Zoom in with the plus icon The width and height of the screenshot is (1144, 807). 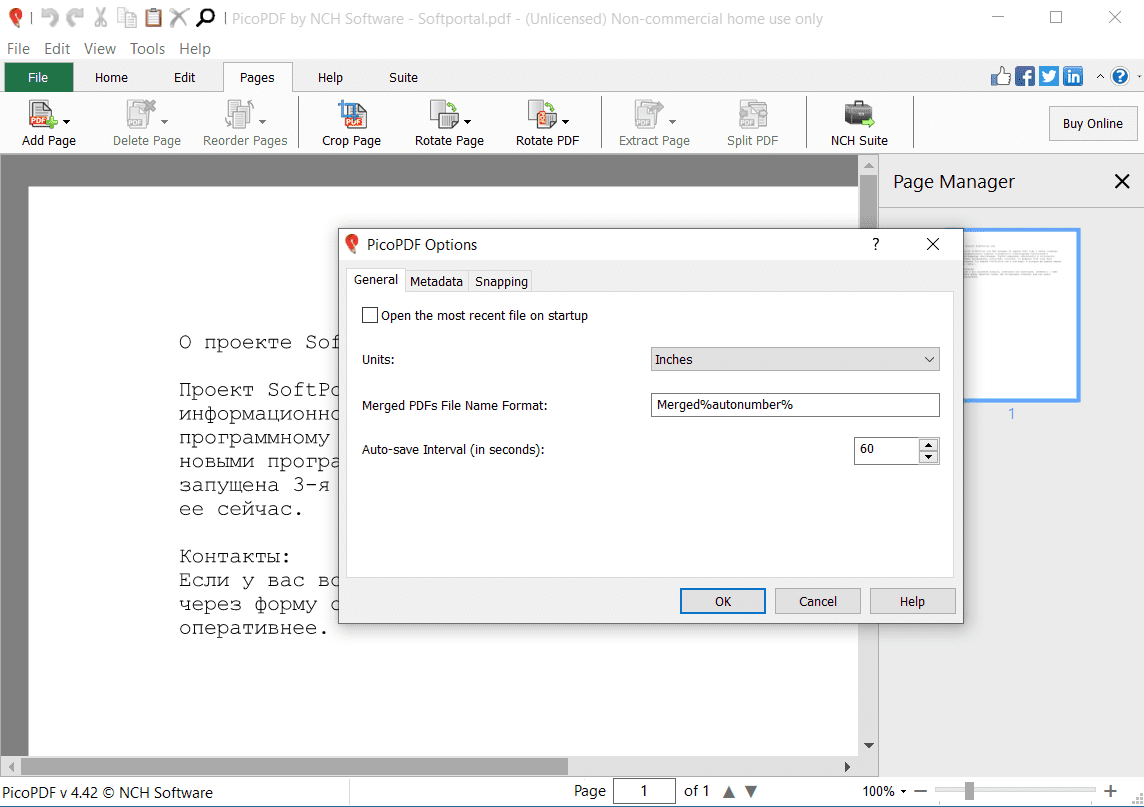tap(1110, 791)
